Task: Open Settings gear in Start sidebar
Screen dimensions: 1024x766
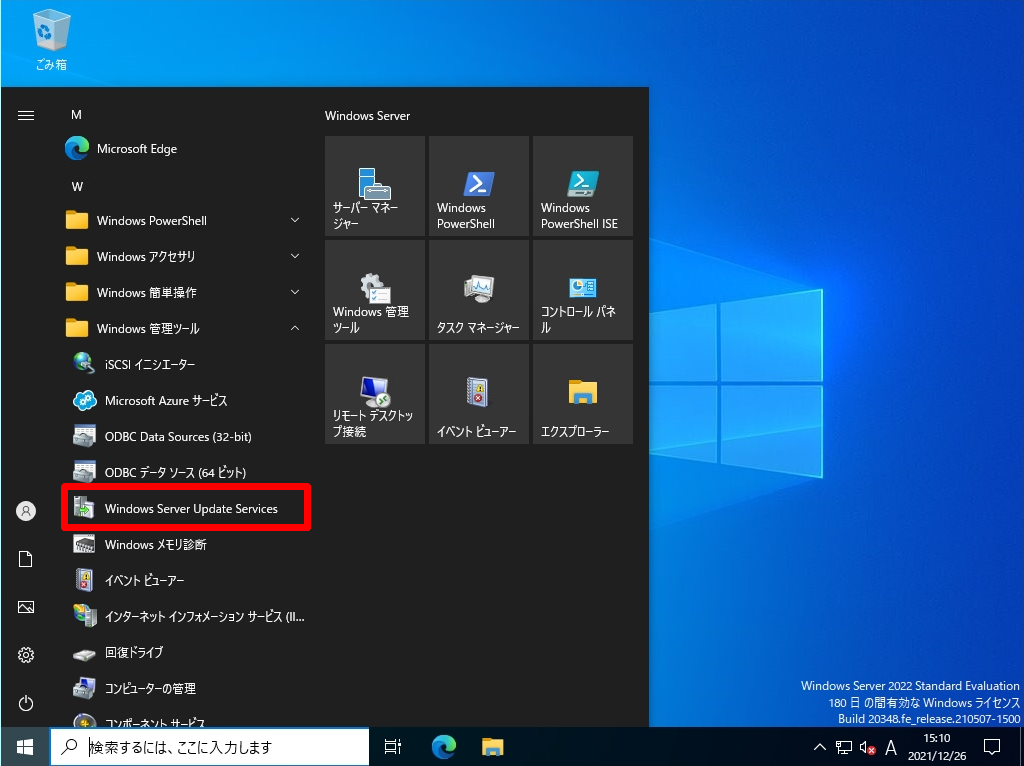Action: point(25,655)
